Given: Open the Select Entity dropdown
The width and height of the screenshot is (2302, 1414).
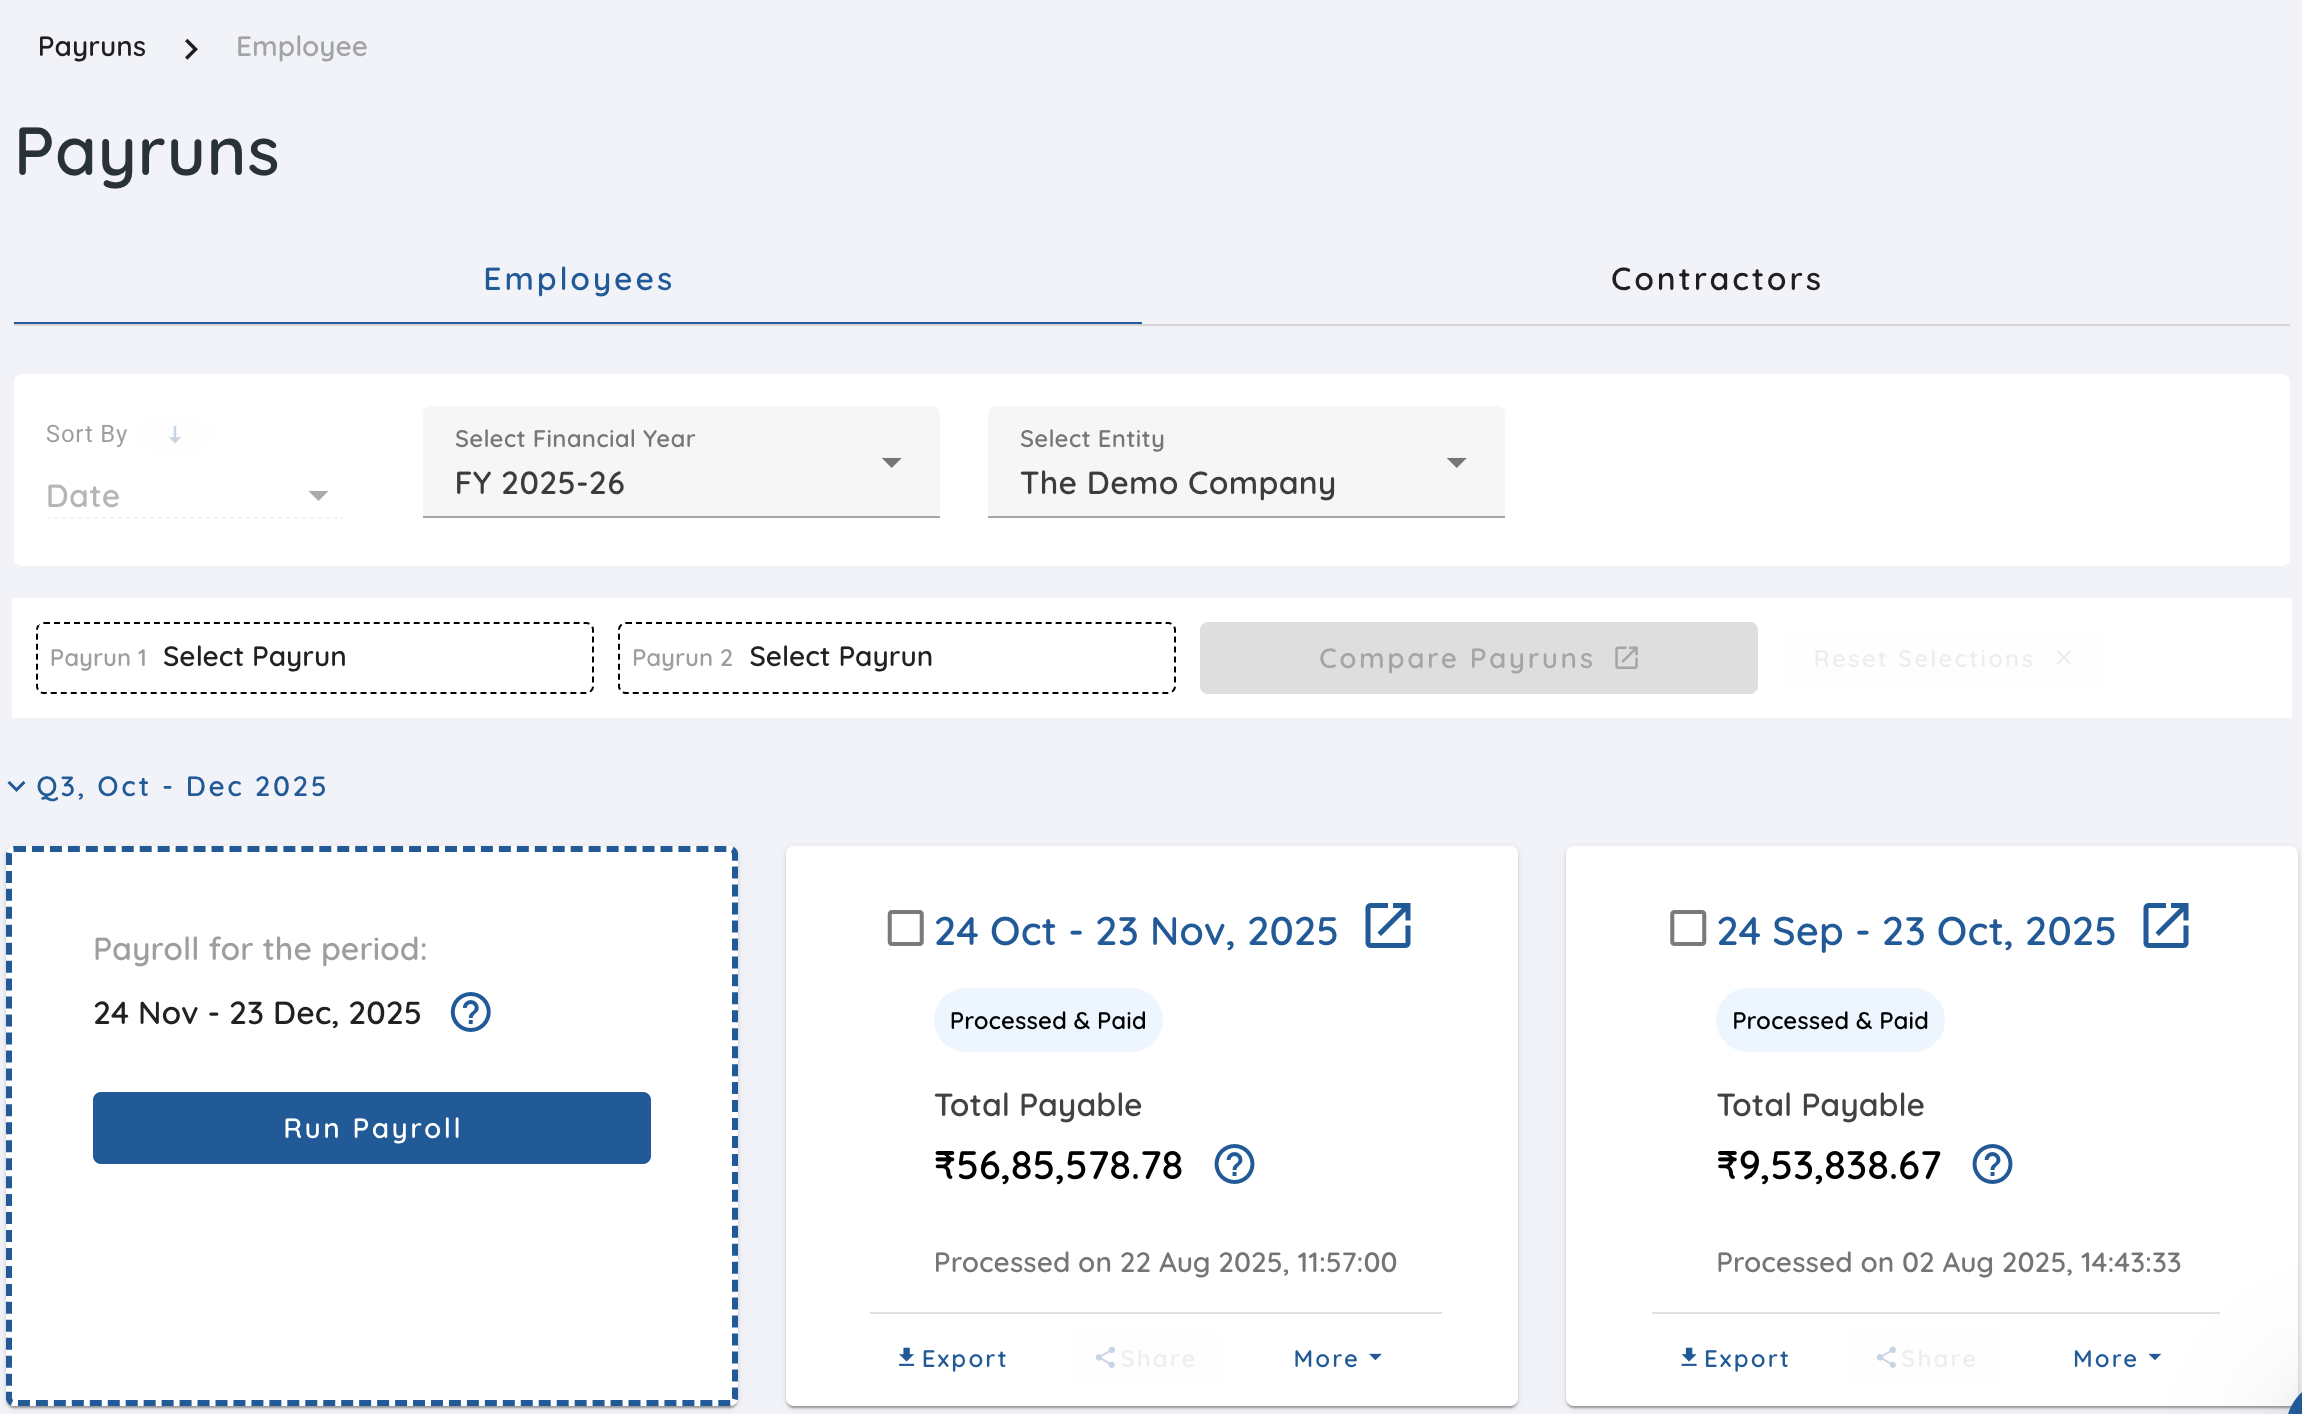Looking at the screenshot, I should (1245, 462).
